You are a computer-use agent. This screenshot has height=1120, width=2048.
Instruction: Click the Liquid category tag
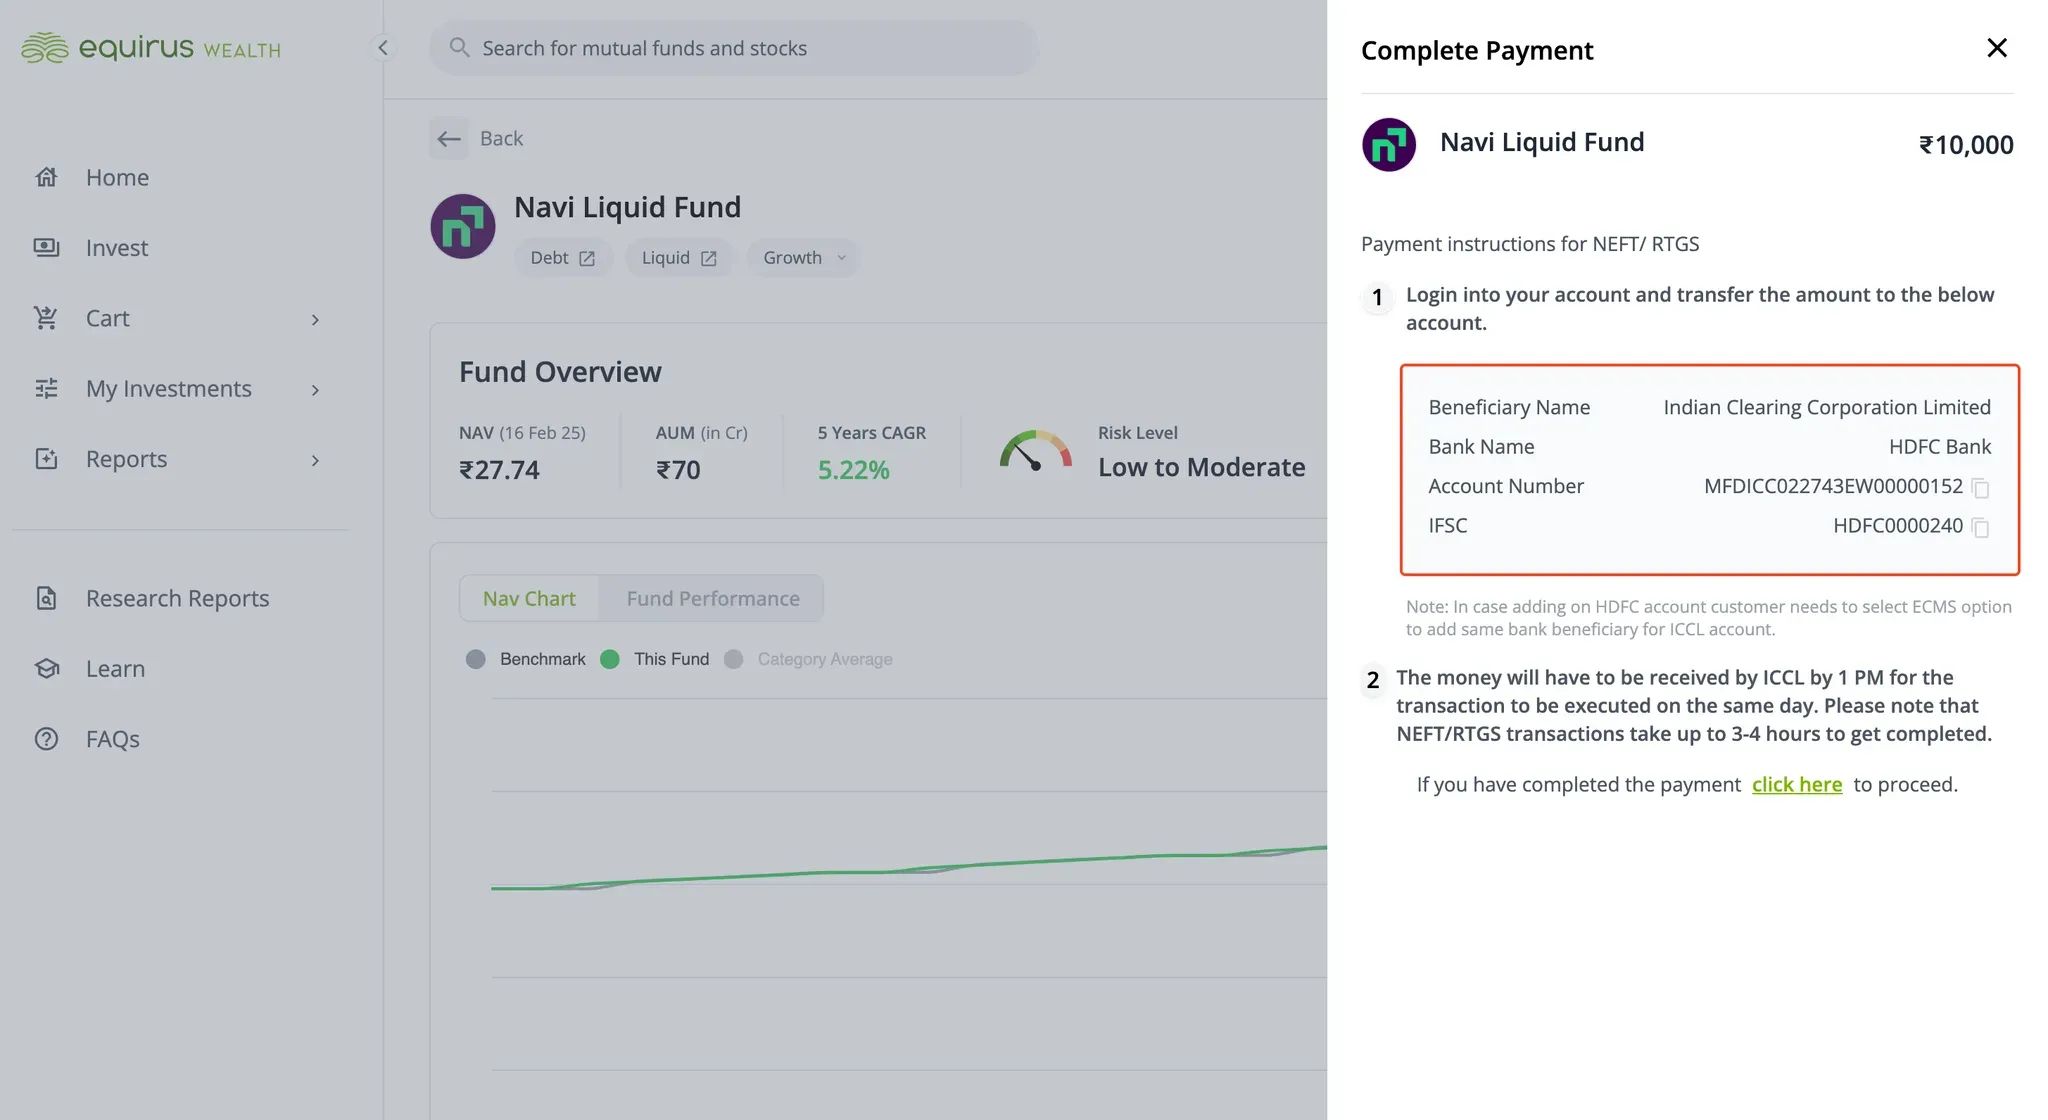pos(679,258)
